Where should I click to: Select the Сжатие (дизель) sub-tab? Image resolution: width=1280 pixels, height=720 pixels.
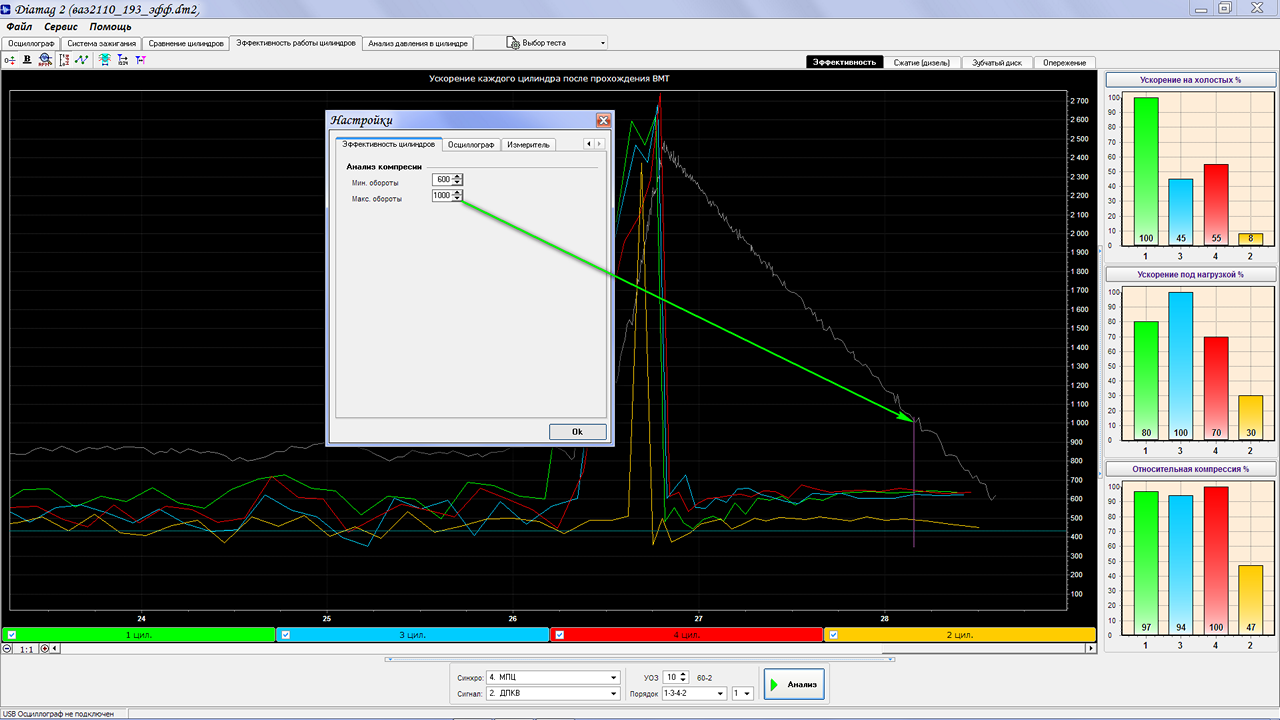922,62
